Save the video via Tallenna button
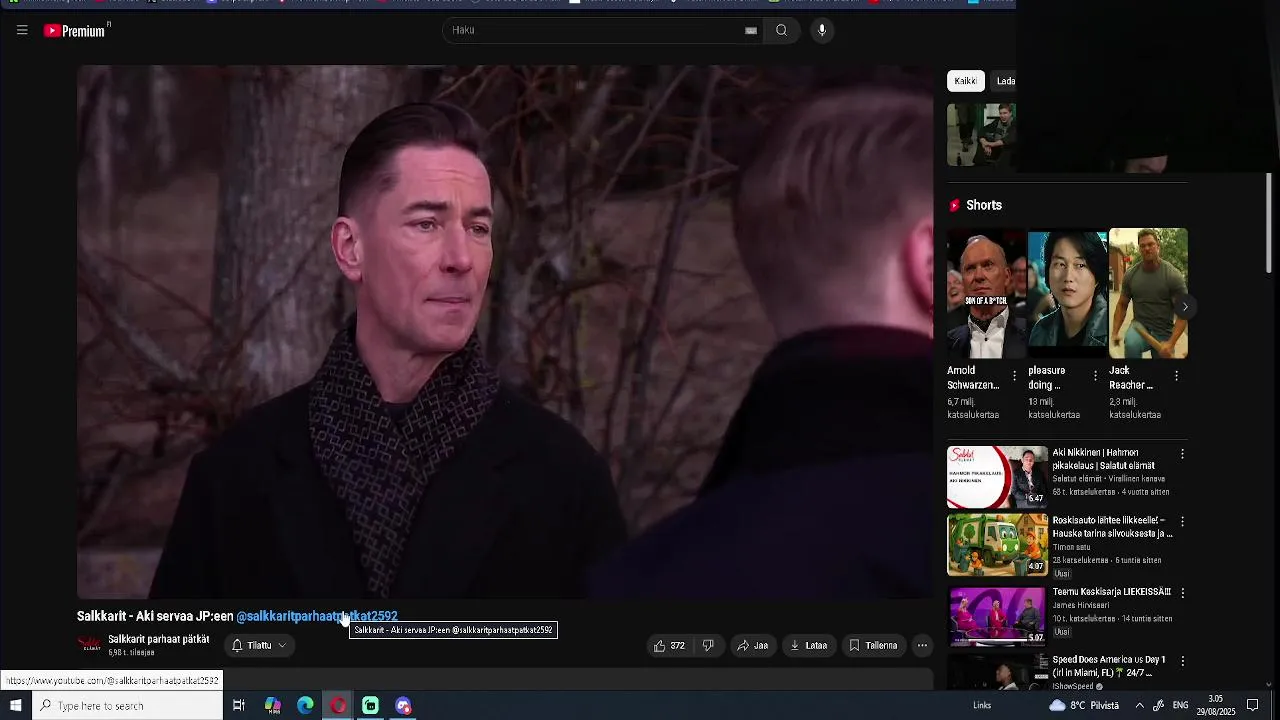Screen dimensions: 1280x720 click(874, 646)
